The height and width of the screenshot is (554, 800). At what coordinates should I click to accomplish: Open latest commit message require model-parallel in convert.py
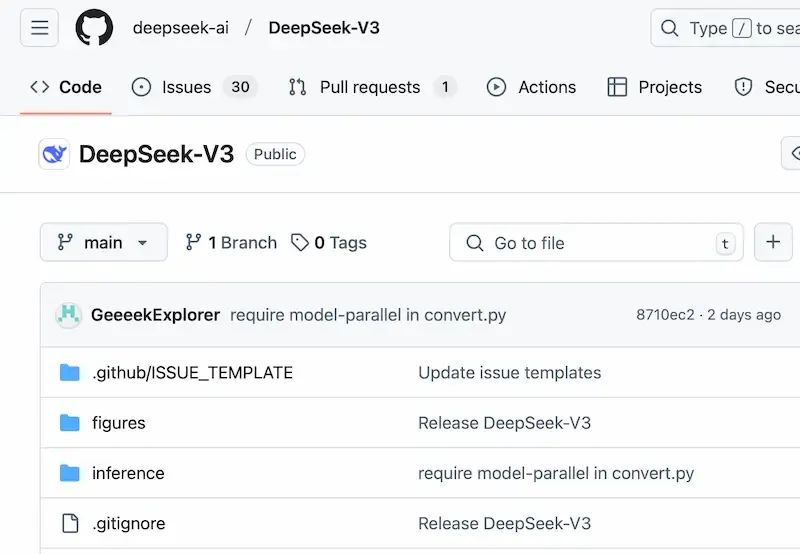(x=368, y=315)
